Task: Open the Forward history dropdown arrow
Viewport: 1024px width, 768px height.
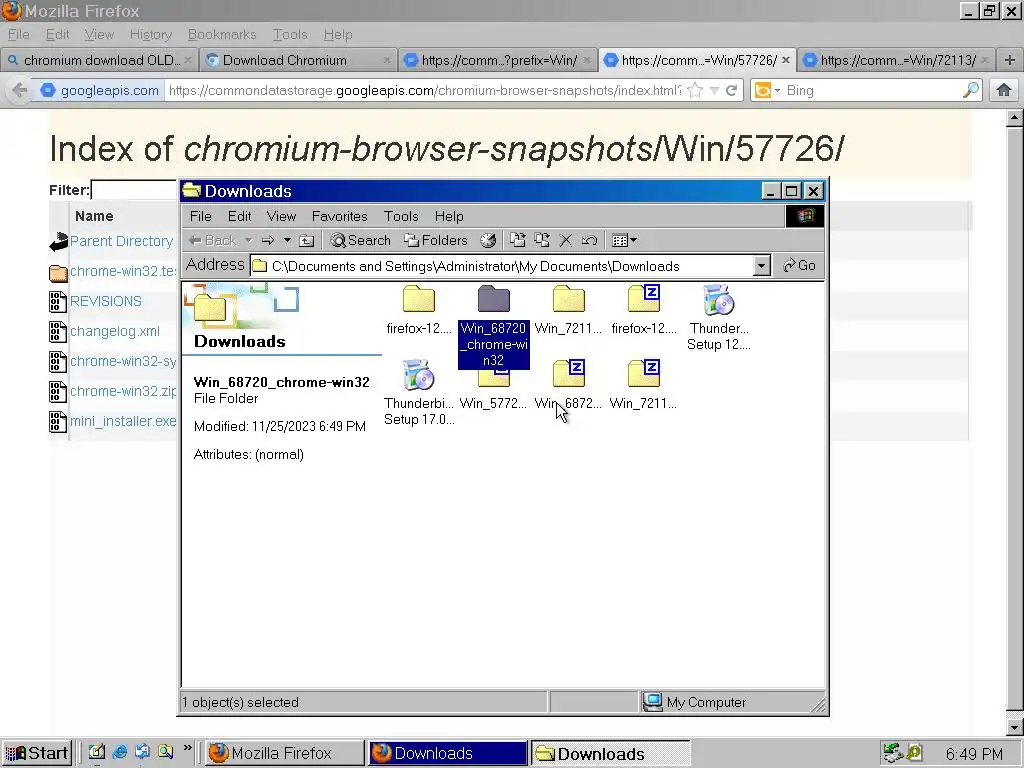Action: 287,240
